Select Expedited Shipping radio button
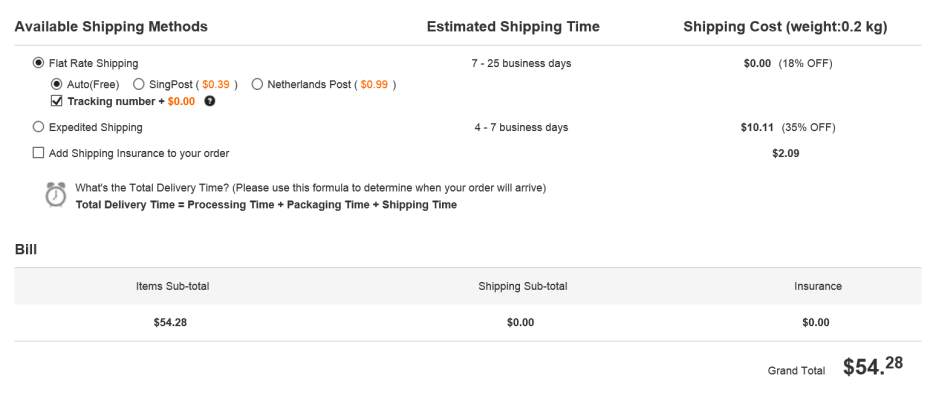 (x=38, y=127)
